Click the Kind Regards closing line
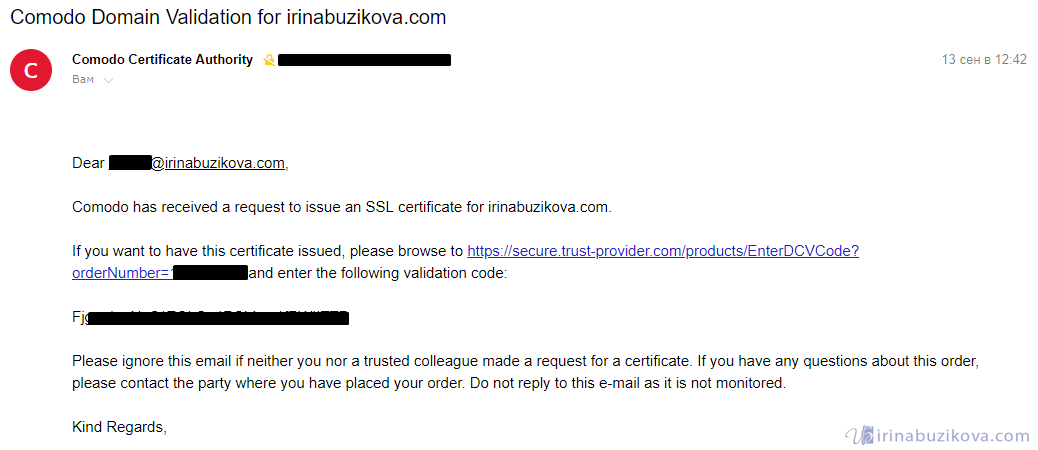Screen dimensions: 1038x450 119,427
